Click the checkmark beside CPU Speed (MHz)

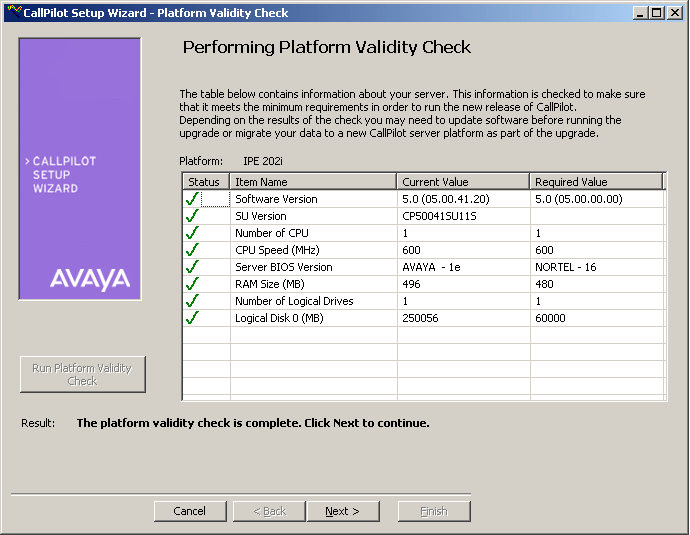coord(192,250)
